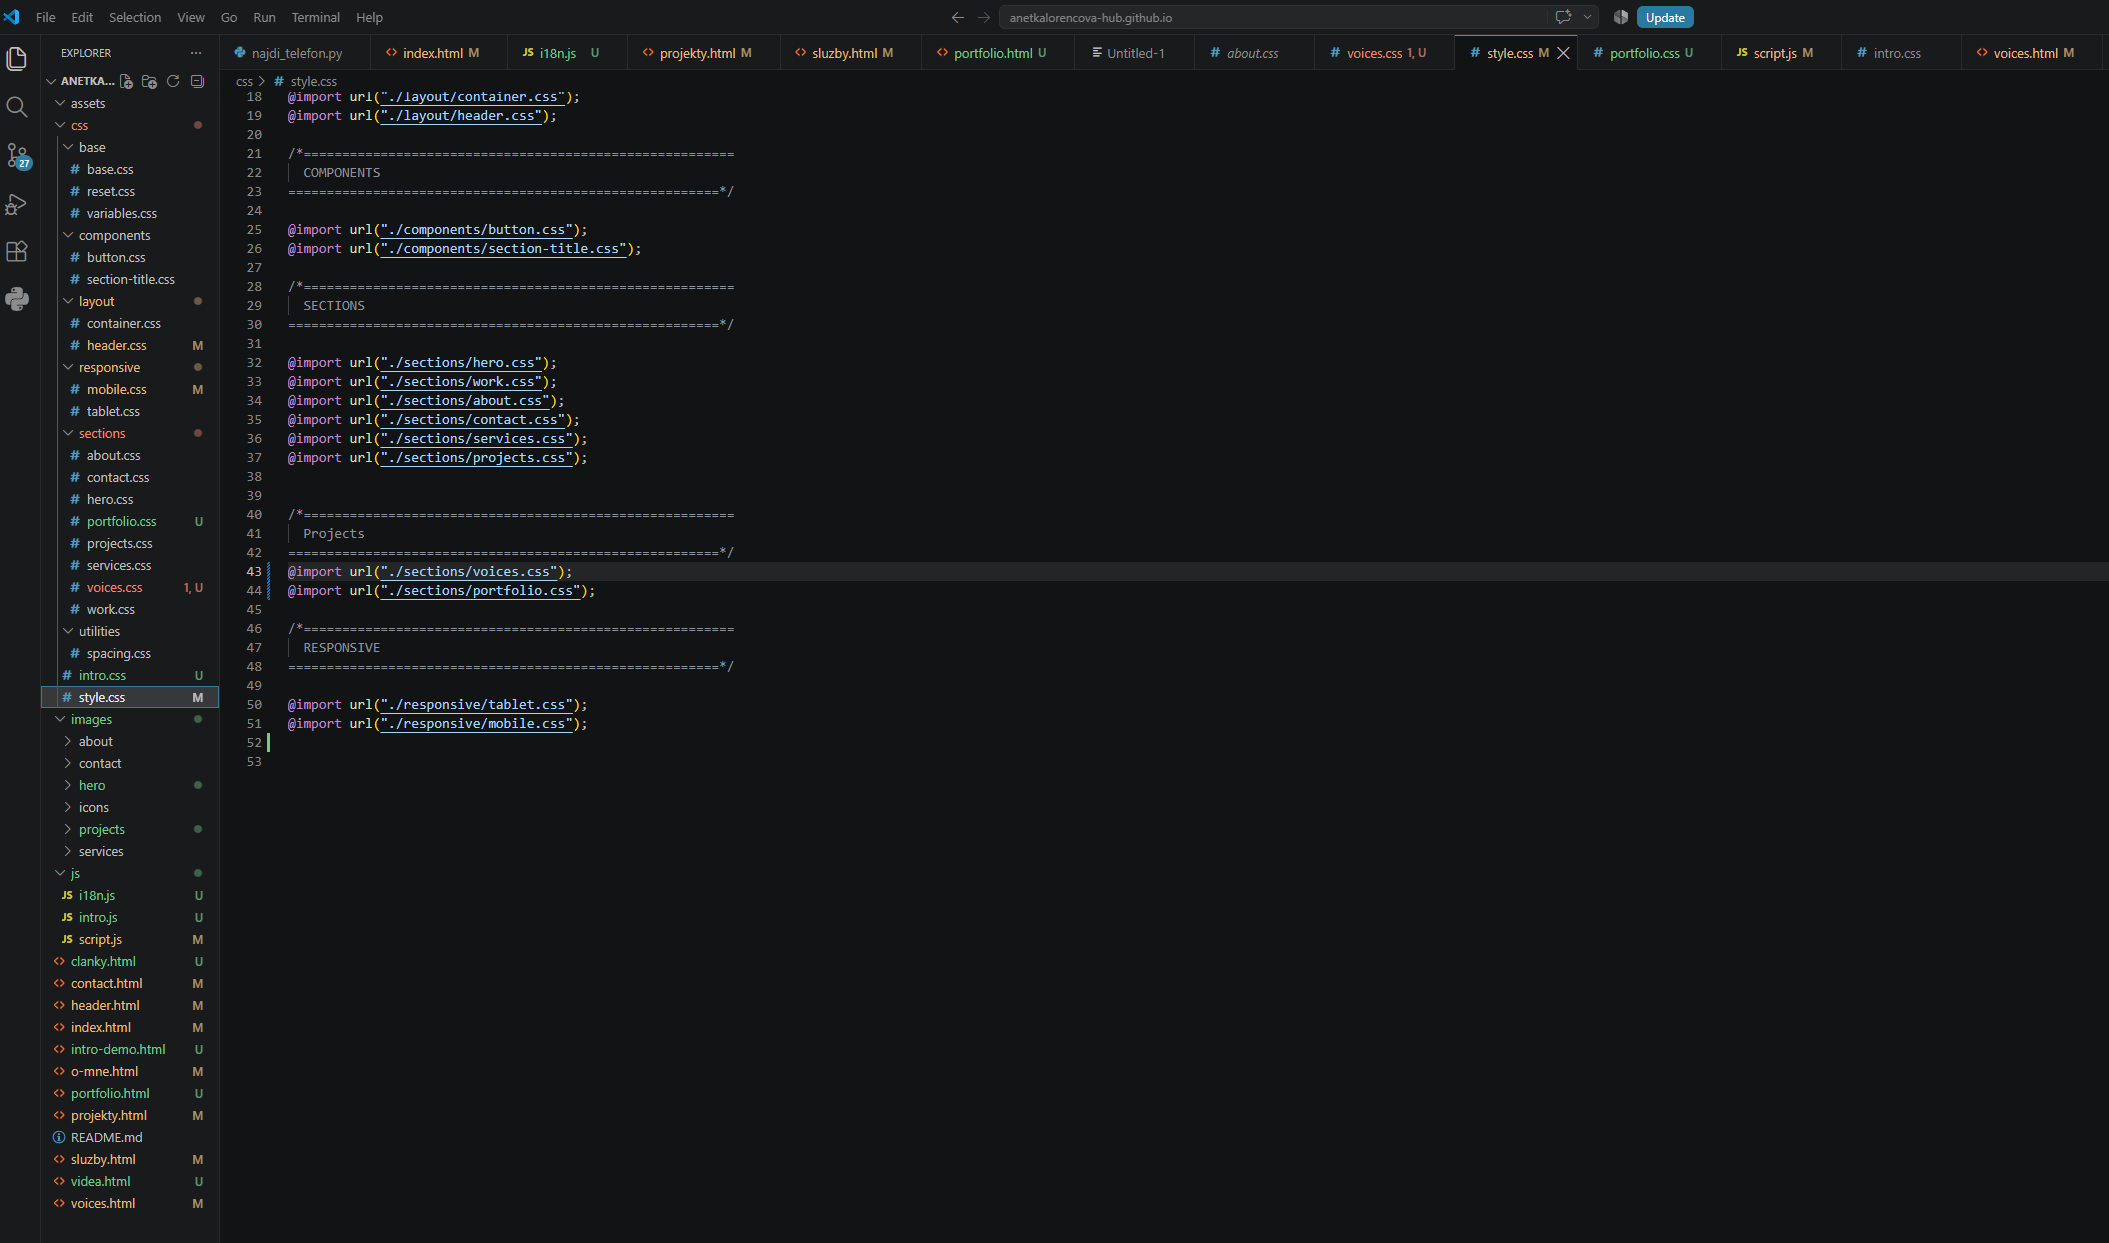Collapse the sections folder in Explorer
The image size is (2109, 1243).
102,433
